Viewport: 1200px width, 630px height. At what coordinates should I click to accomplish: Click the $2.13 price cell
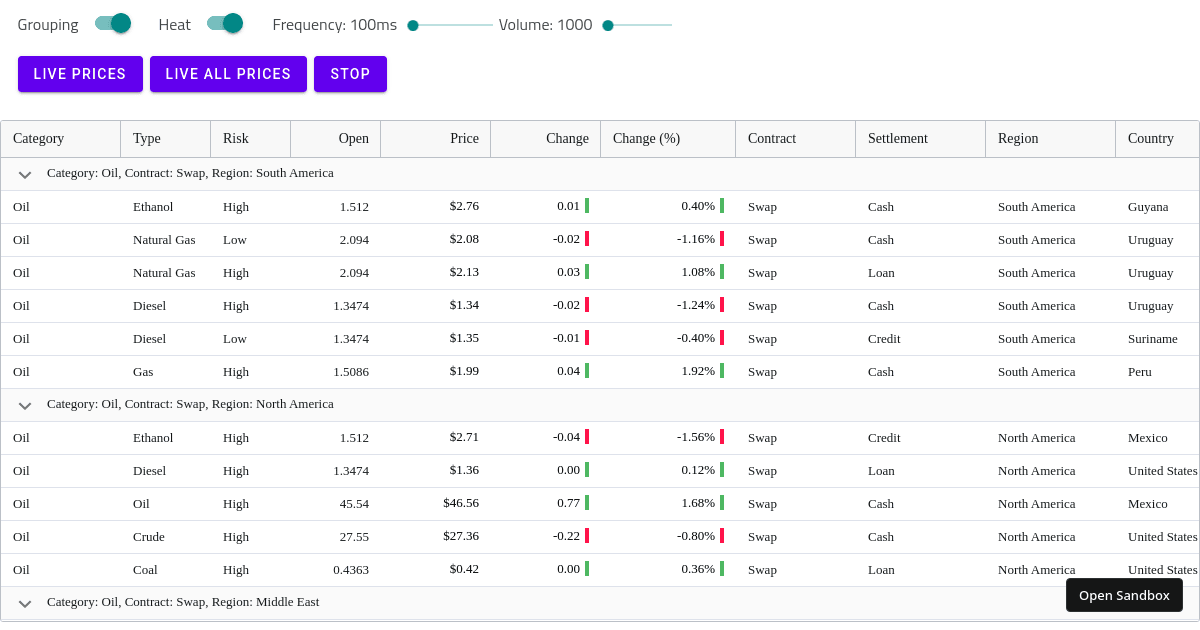click(x=436, y=273)
